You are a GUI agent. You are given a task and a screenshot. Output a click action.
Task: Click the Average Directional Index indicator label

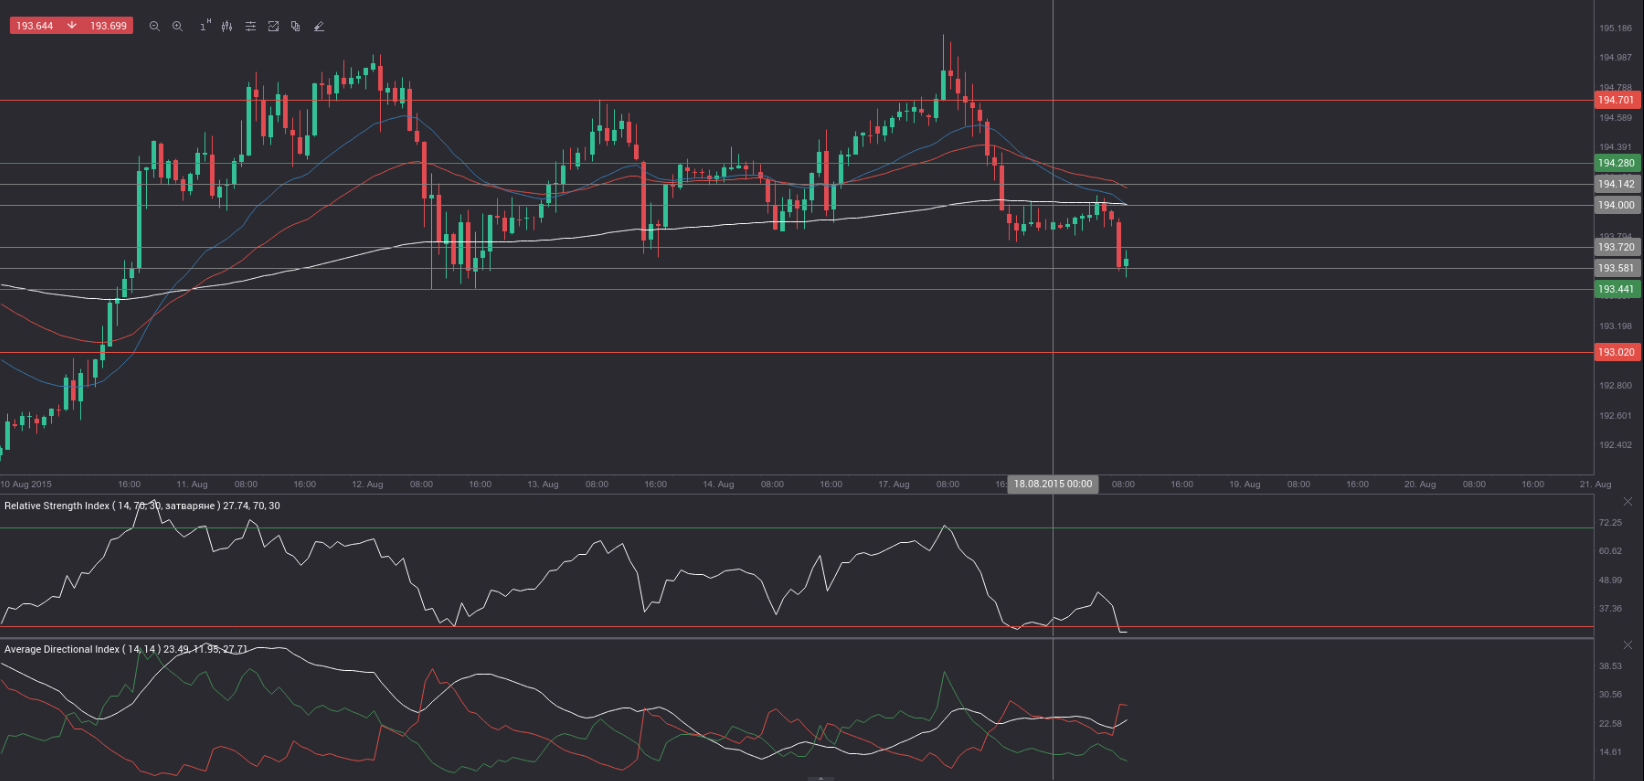[x=125, y=649]
